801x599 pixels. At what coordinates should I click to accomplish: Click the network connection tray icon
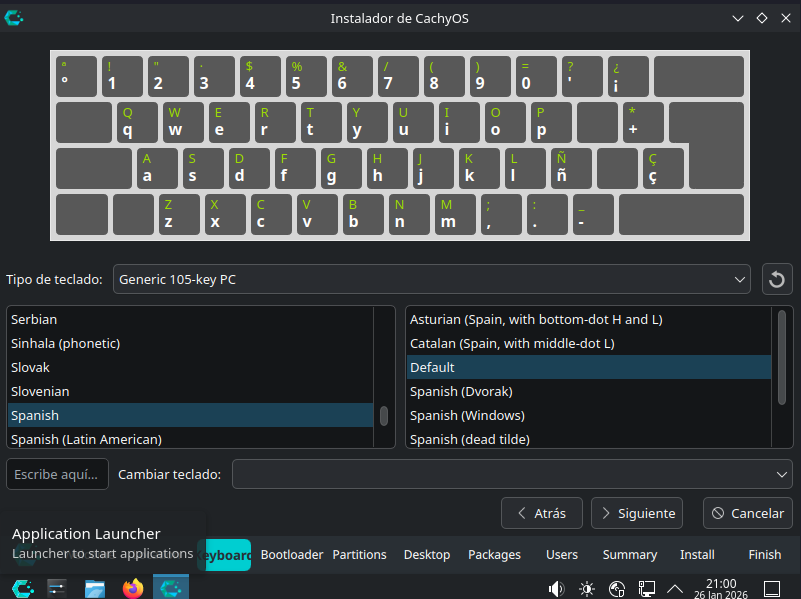(647, 588)
